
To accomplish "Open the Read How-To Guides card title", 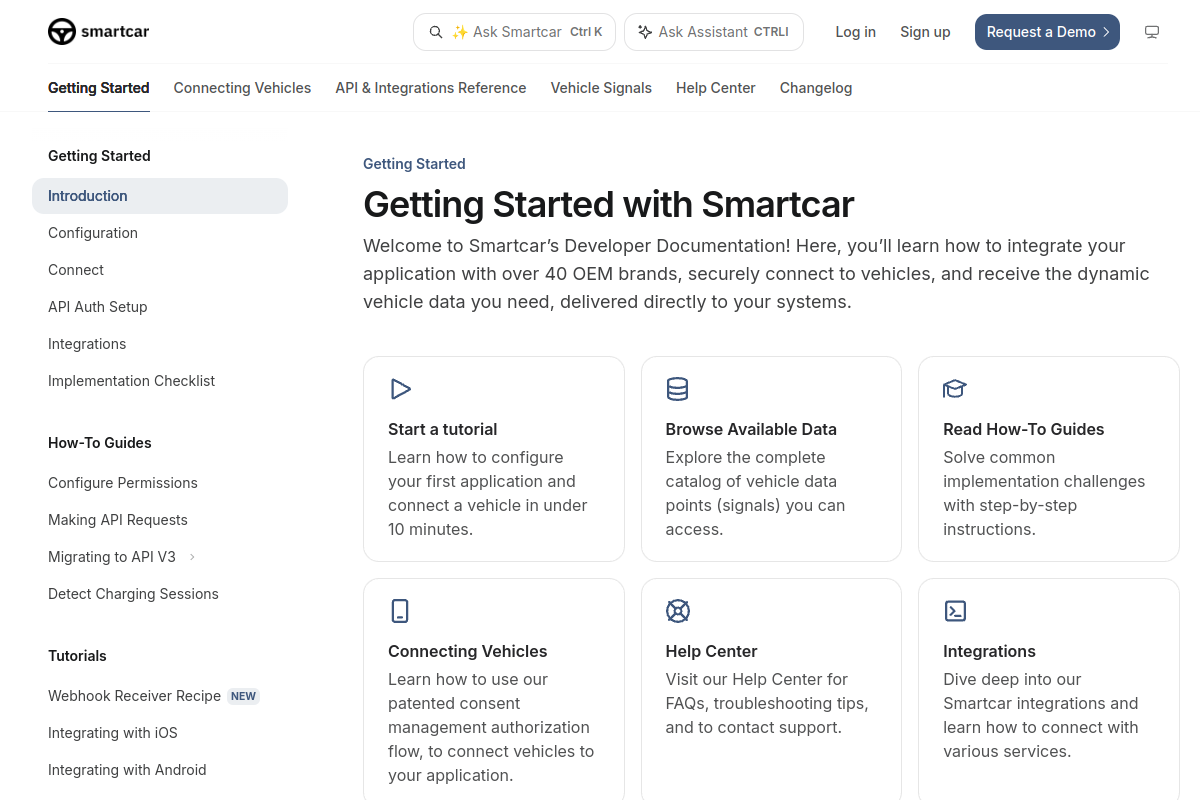I will pyautogui.click(x=1024, y=429).
